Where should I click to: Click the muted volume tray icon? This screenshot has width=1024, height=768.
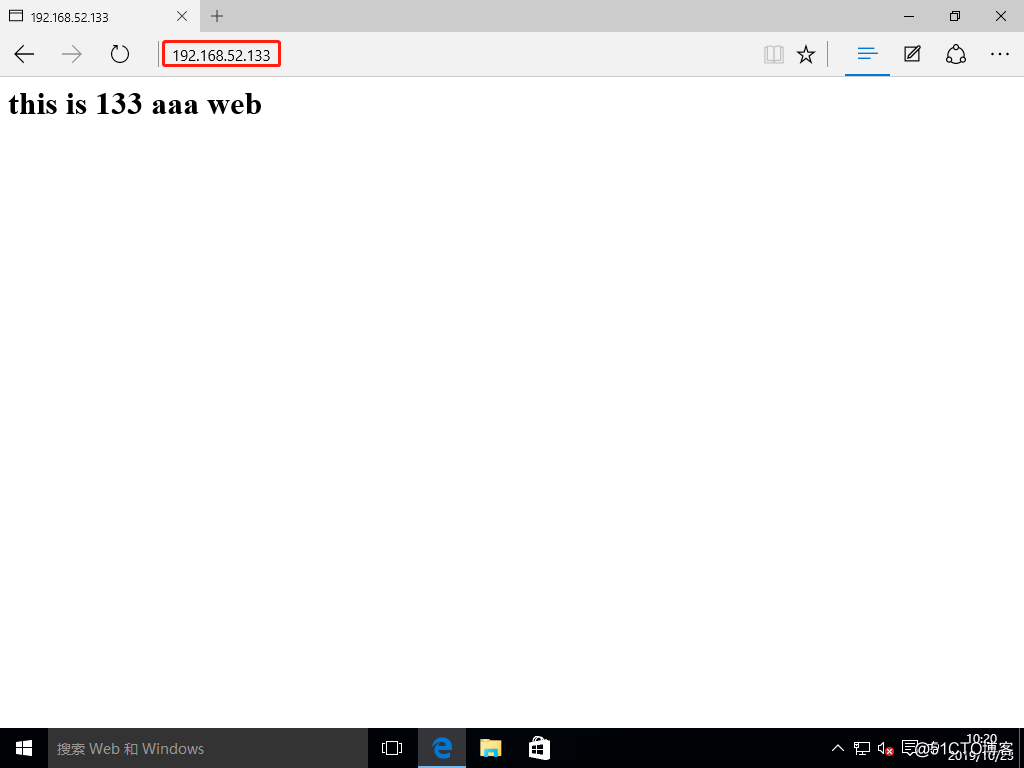pos(886,748)
